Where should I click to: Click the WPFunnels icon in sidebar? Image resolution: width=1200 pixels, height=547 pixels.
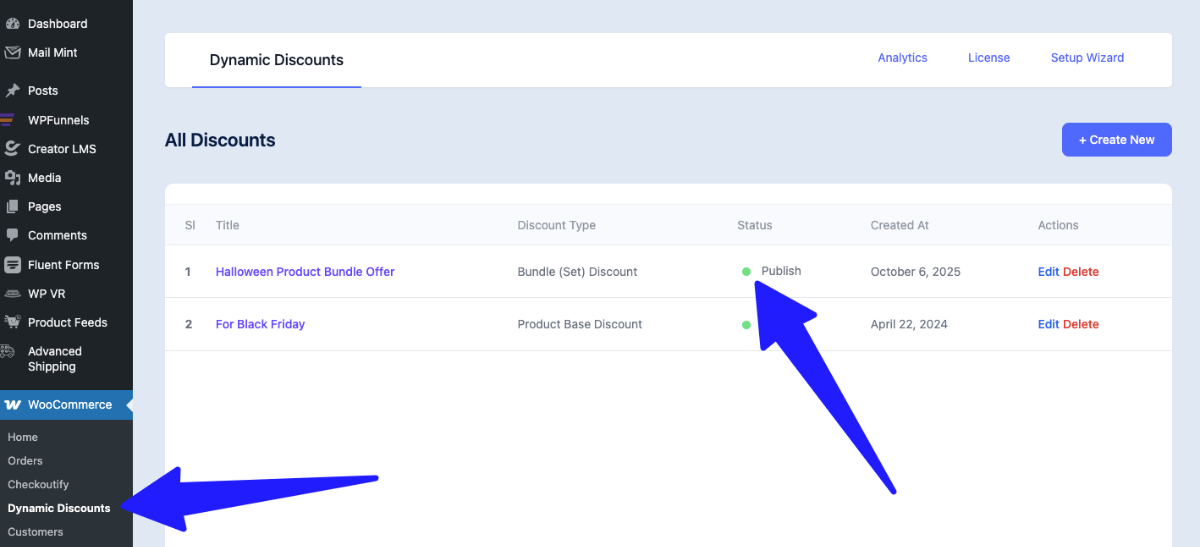tap(9, 120)
